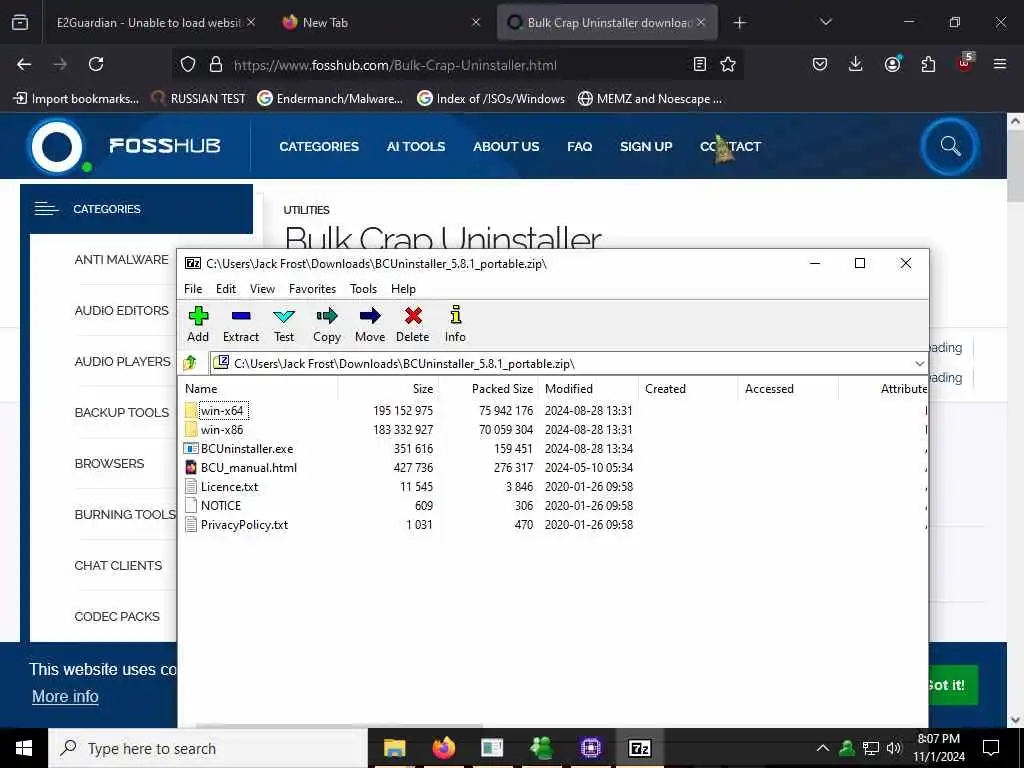This screenshot has height=768, width=1024.
Task: Open the list all tabs dropdown
Action: point(825,22)
